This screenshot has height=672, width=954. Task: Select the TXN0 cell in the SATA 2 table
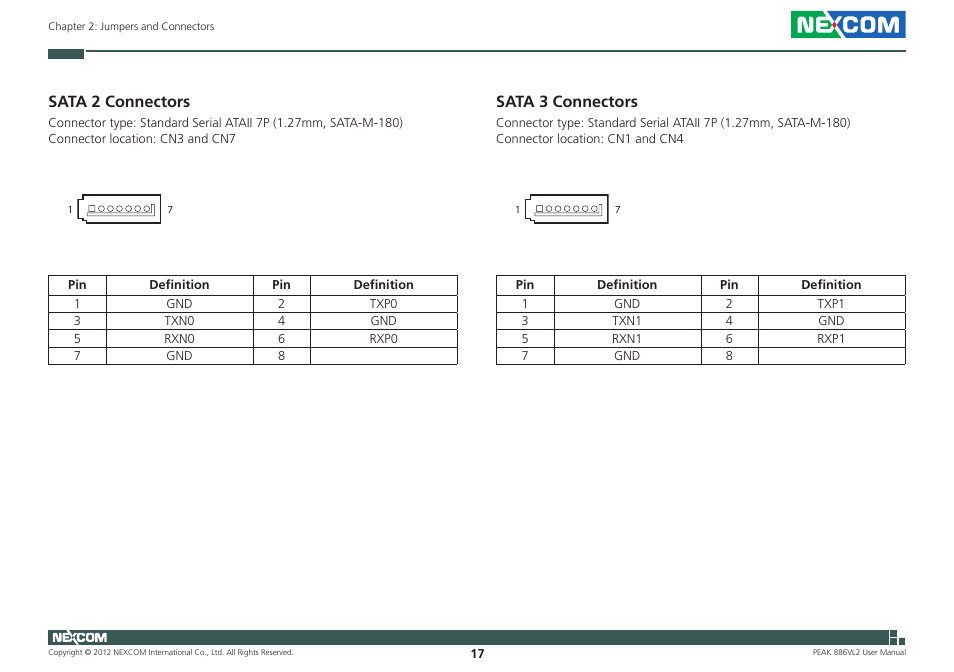[179, 320]
